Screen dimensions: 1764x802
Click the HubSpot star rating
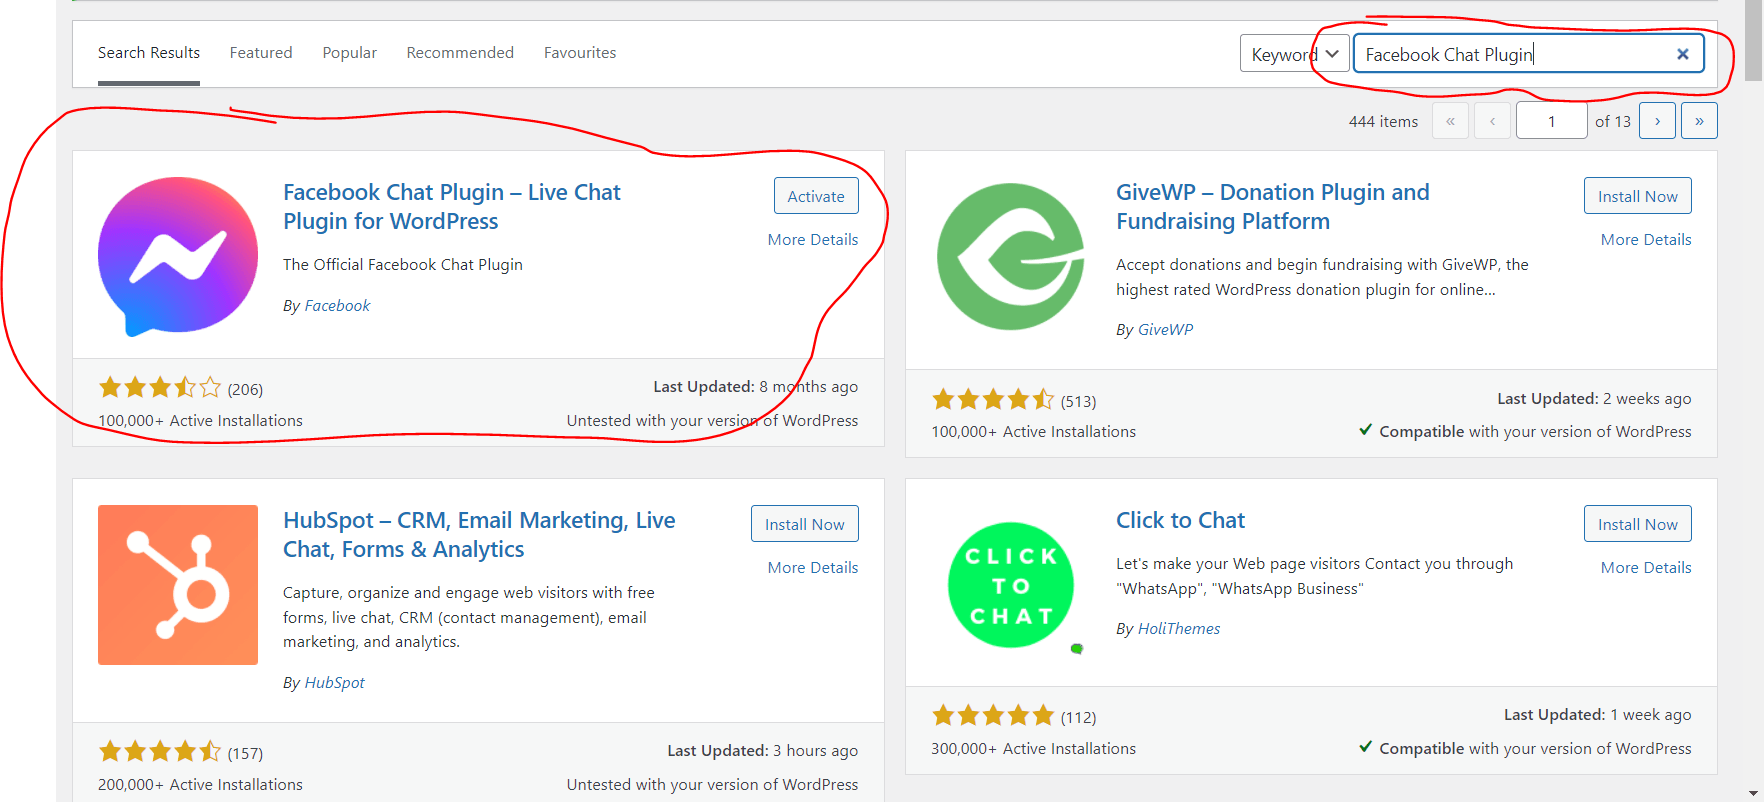(x=160, y=752)
